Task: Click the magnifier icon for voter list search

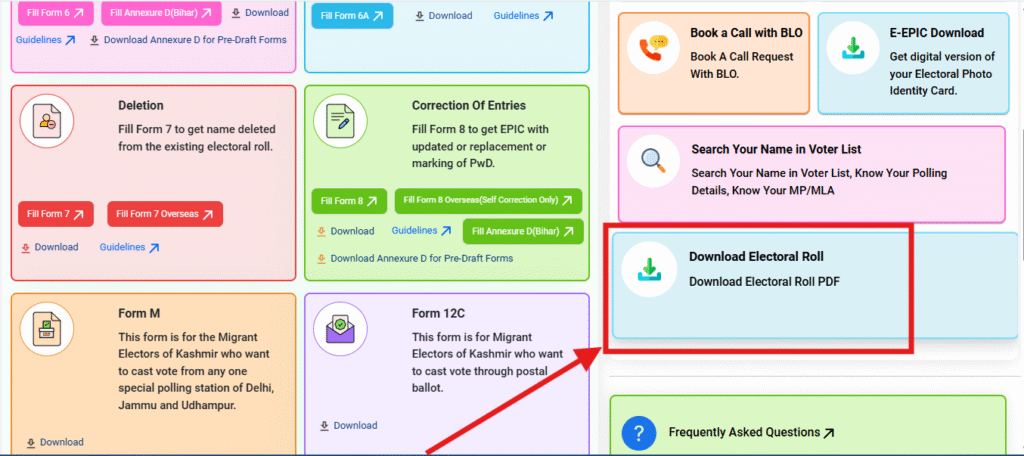Action: (654, 160)
